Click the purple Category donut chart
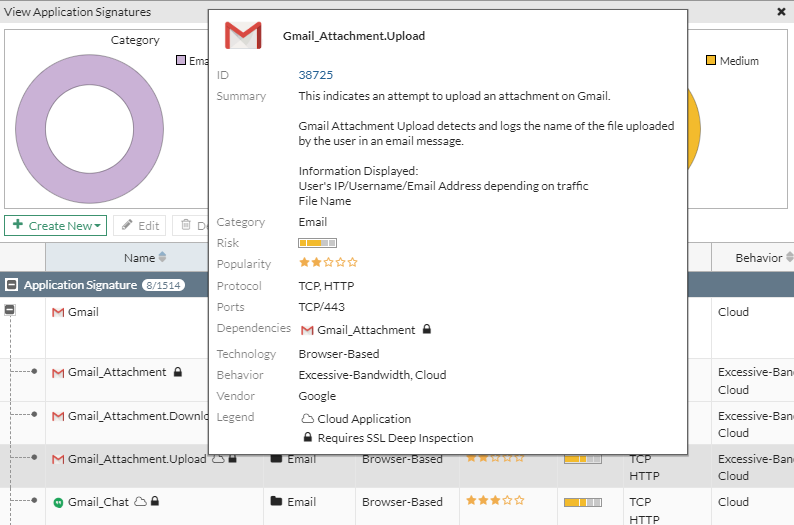The image size is (794, 525). coord(89,129)
